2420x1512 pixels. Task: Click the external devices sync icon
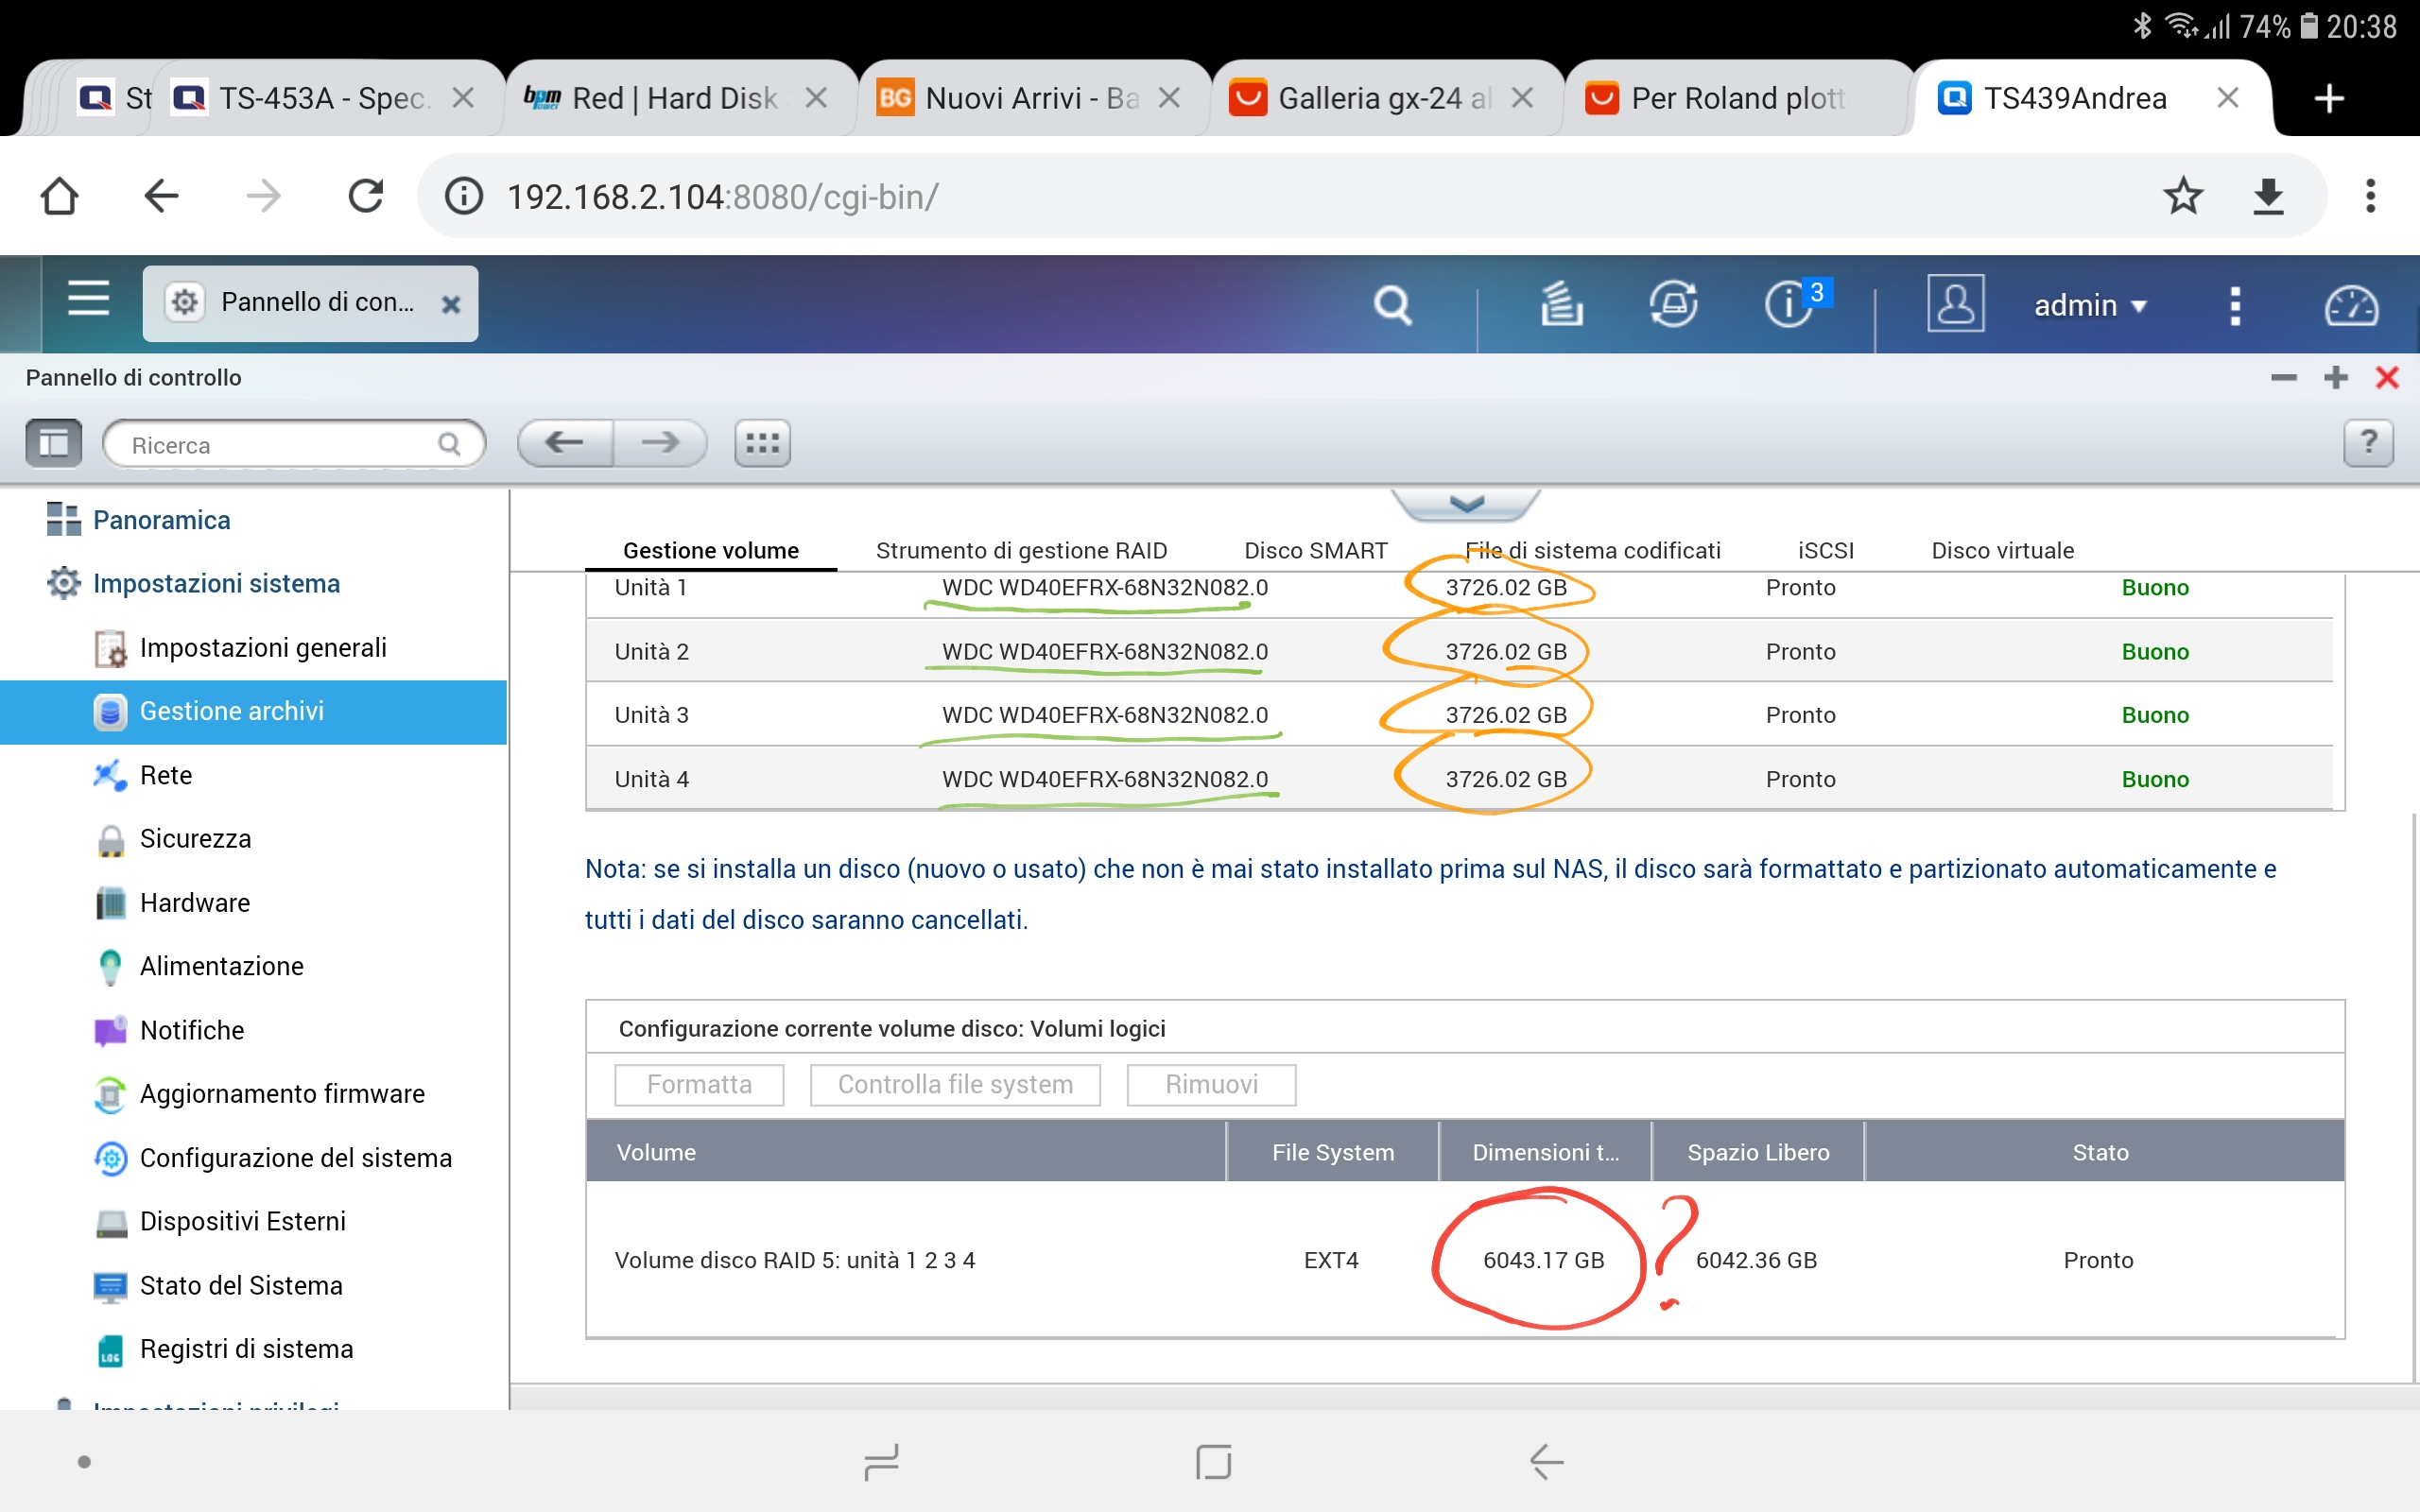coord(1673,304)
